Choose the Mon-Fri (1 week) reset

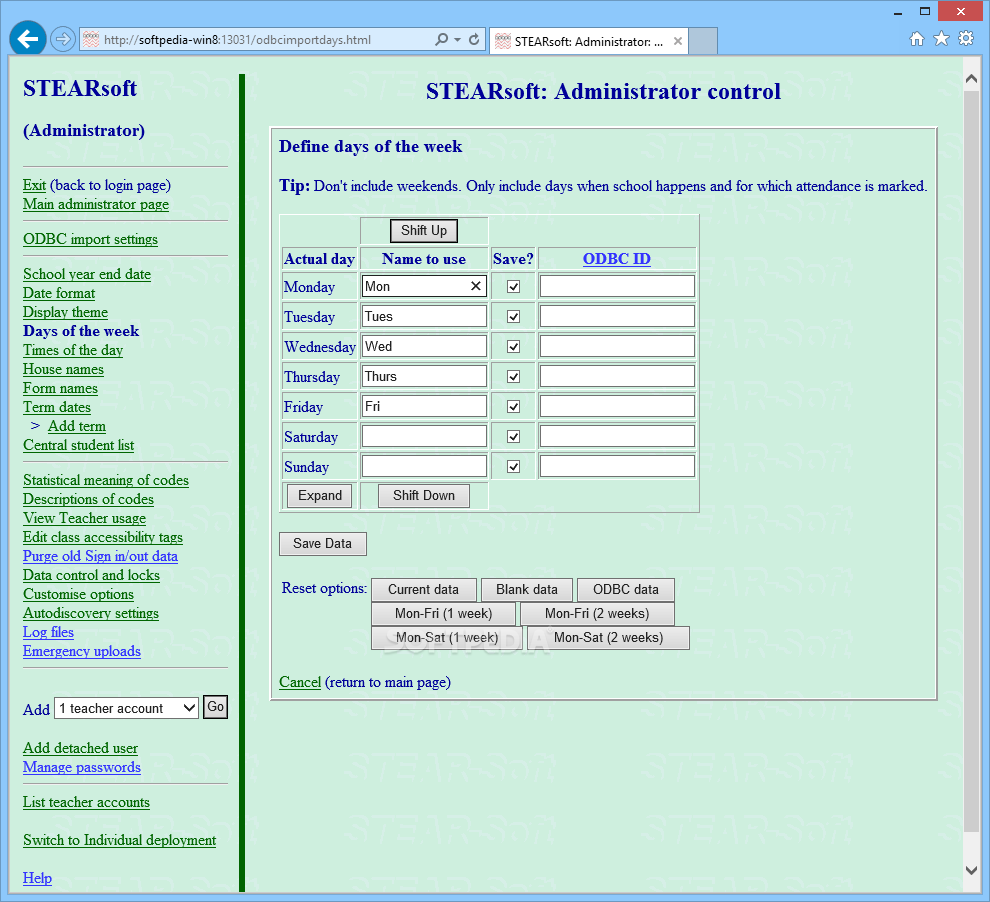click(x=443, y=614)
